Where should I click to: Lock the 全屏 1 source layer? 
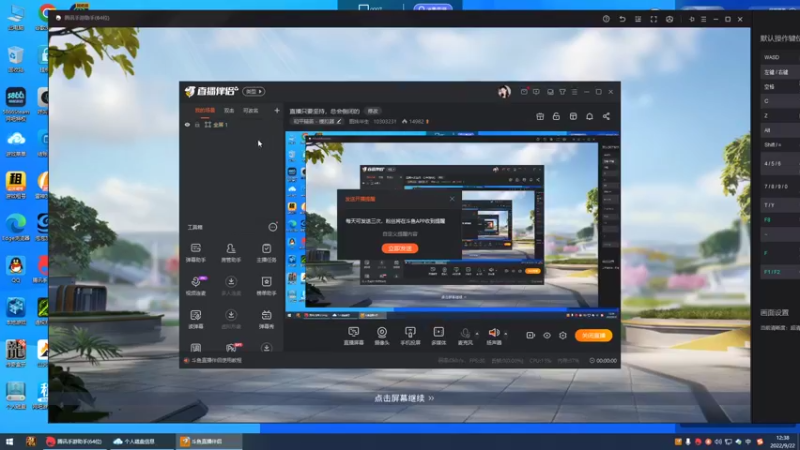pyautogui.click(x=197, y=124)
